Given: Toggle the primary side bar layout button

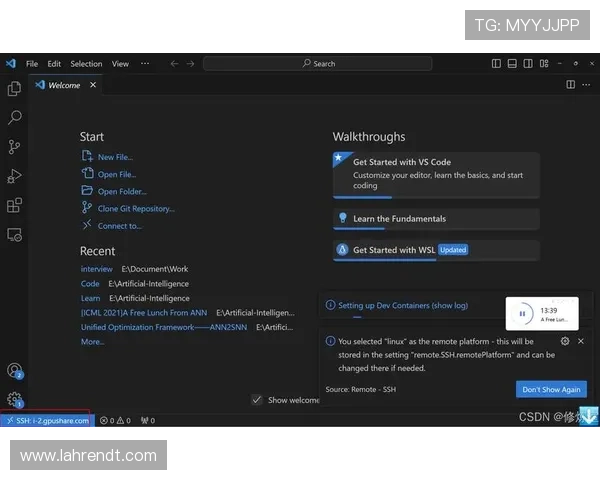Looking at the screenshot, I should click(497, 63).
